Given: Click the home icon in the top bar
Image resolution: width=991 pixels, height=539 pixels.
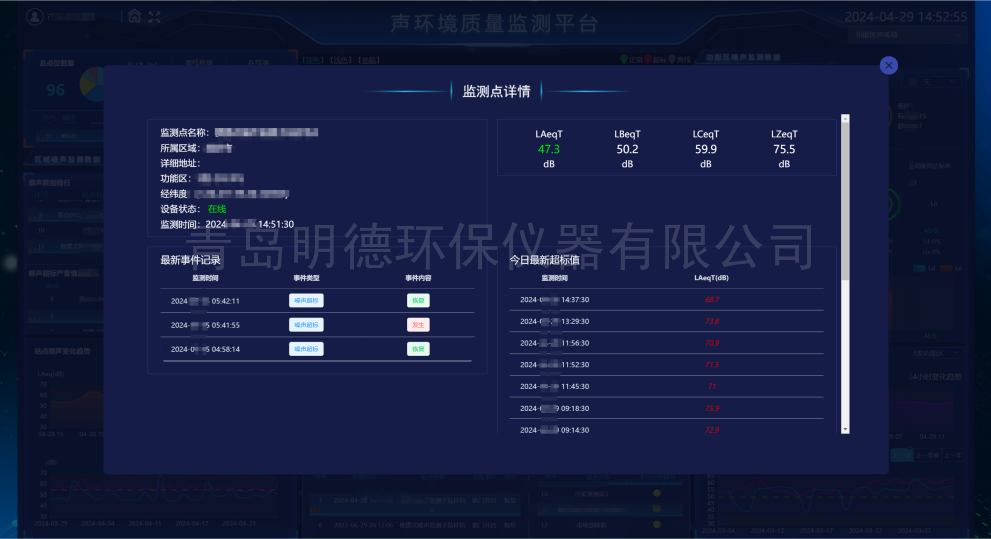Looking at the screenshot, I should pyautogui.click(x=134, y=16).
